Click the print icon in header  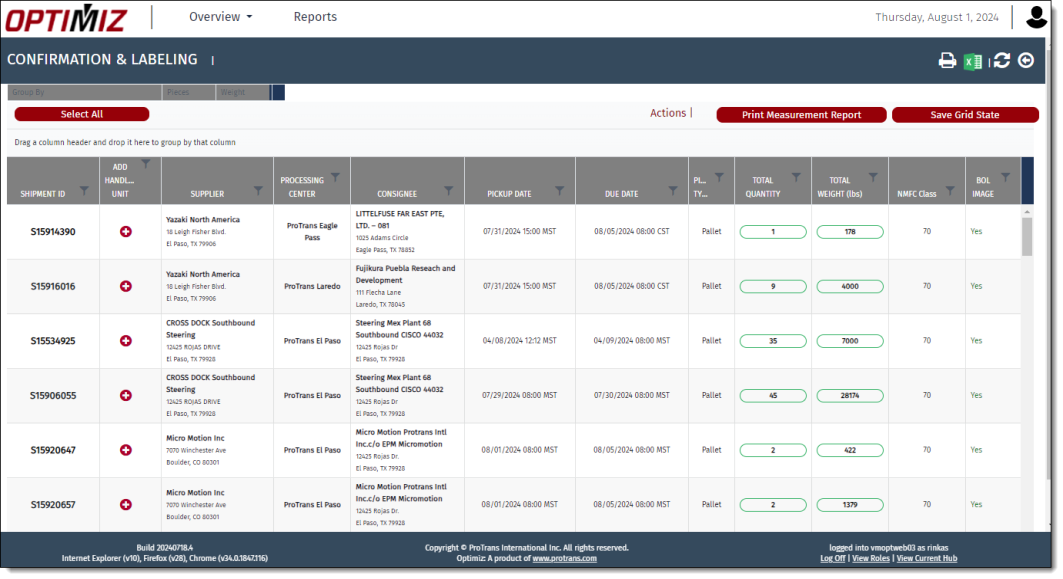pos(947,61)
